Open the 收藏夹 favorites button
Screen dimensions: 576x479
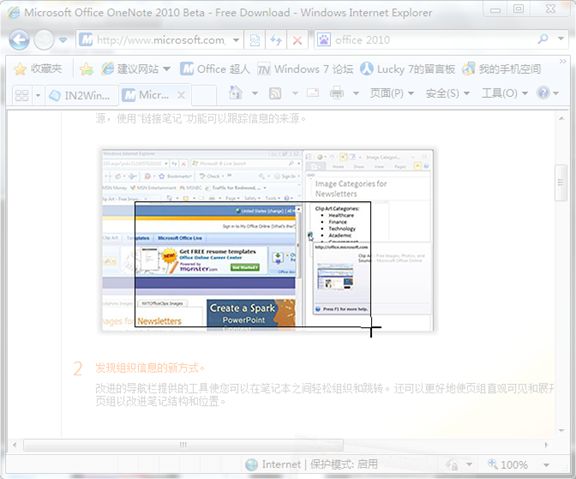coord(38,69)
